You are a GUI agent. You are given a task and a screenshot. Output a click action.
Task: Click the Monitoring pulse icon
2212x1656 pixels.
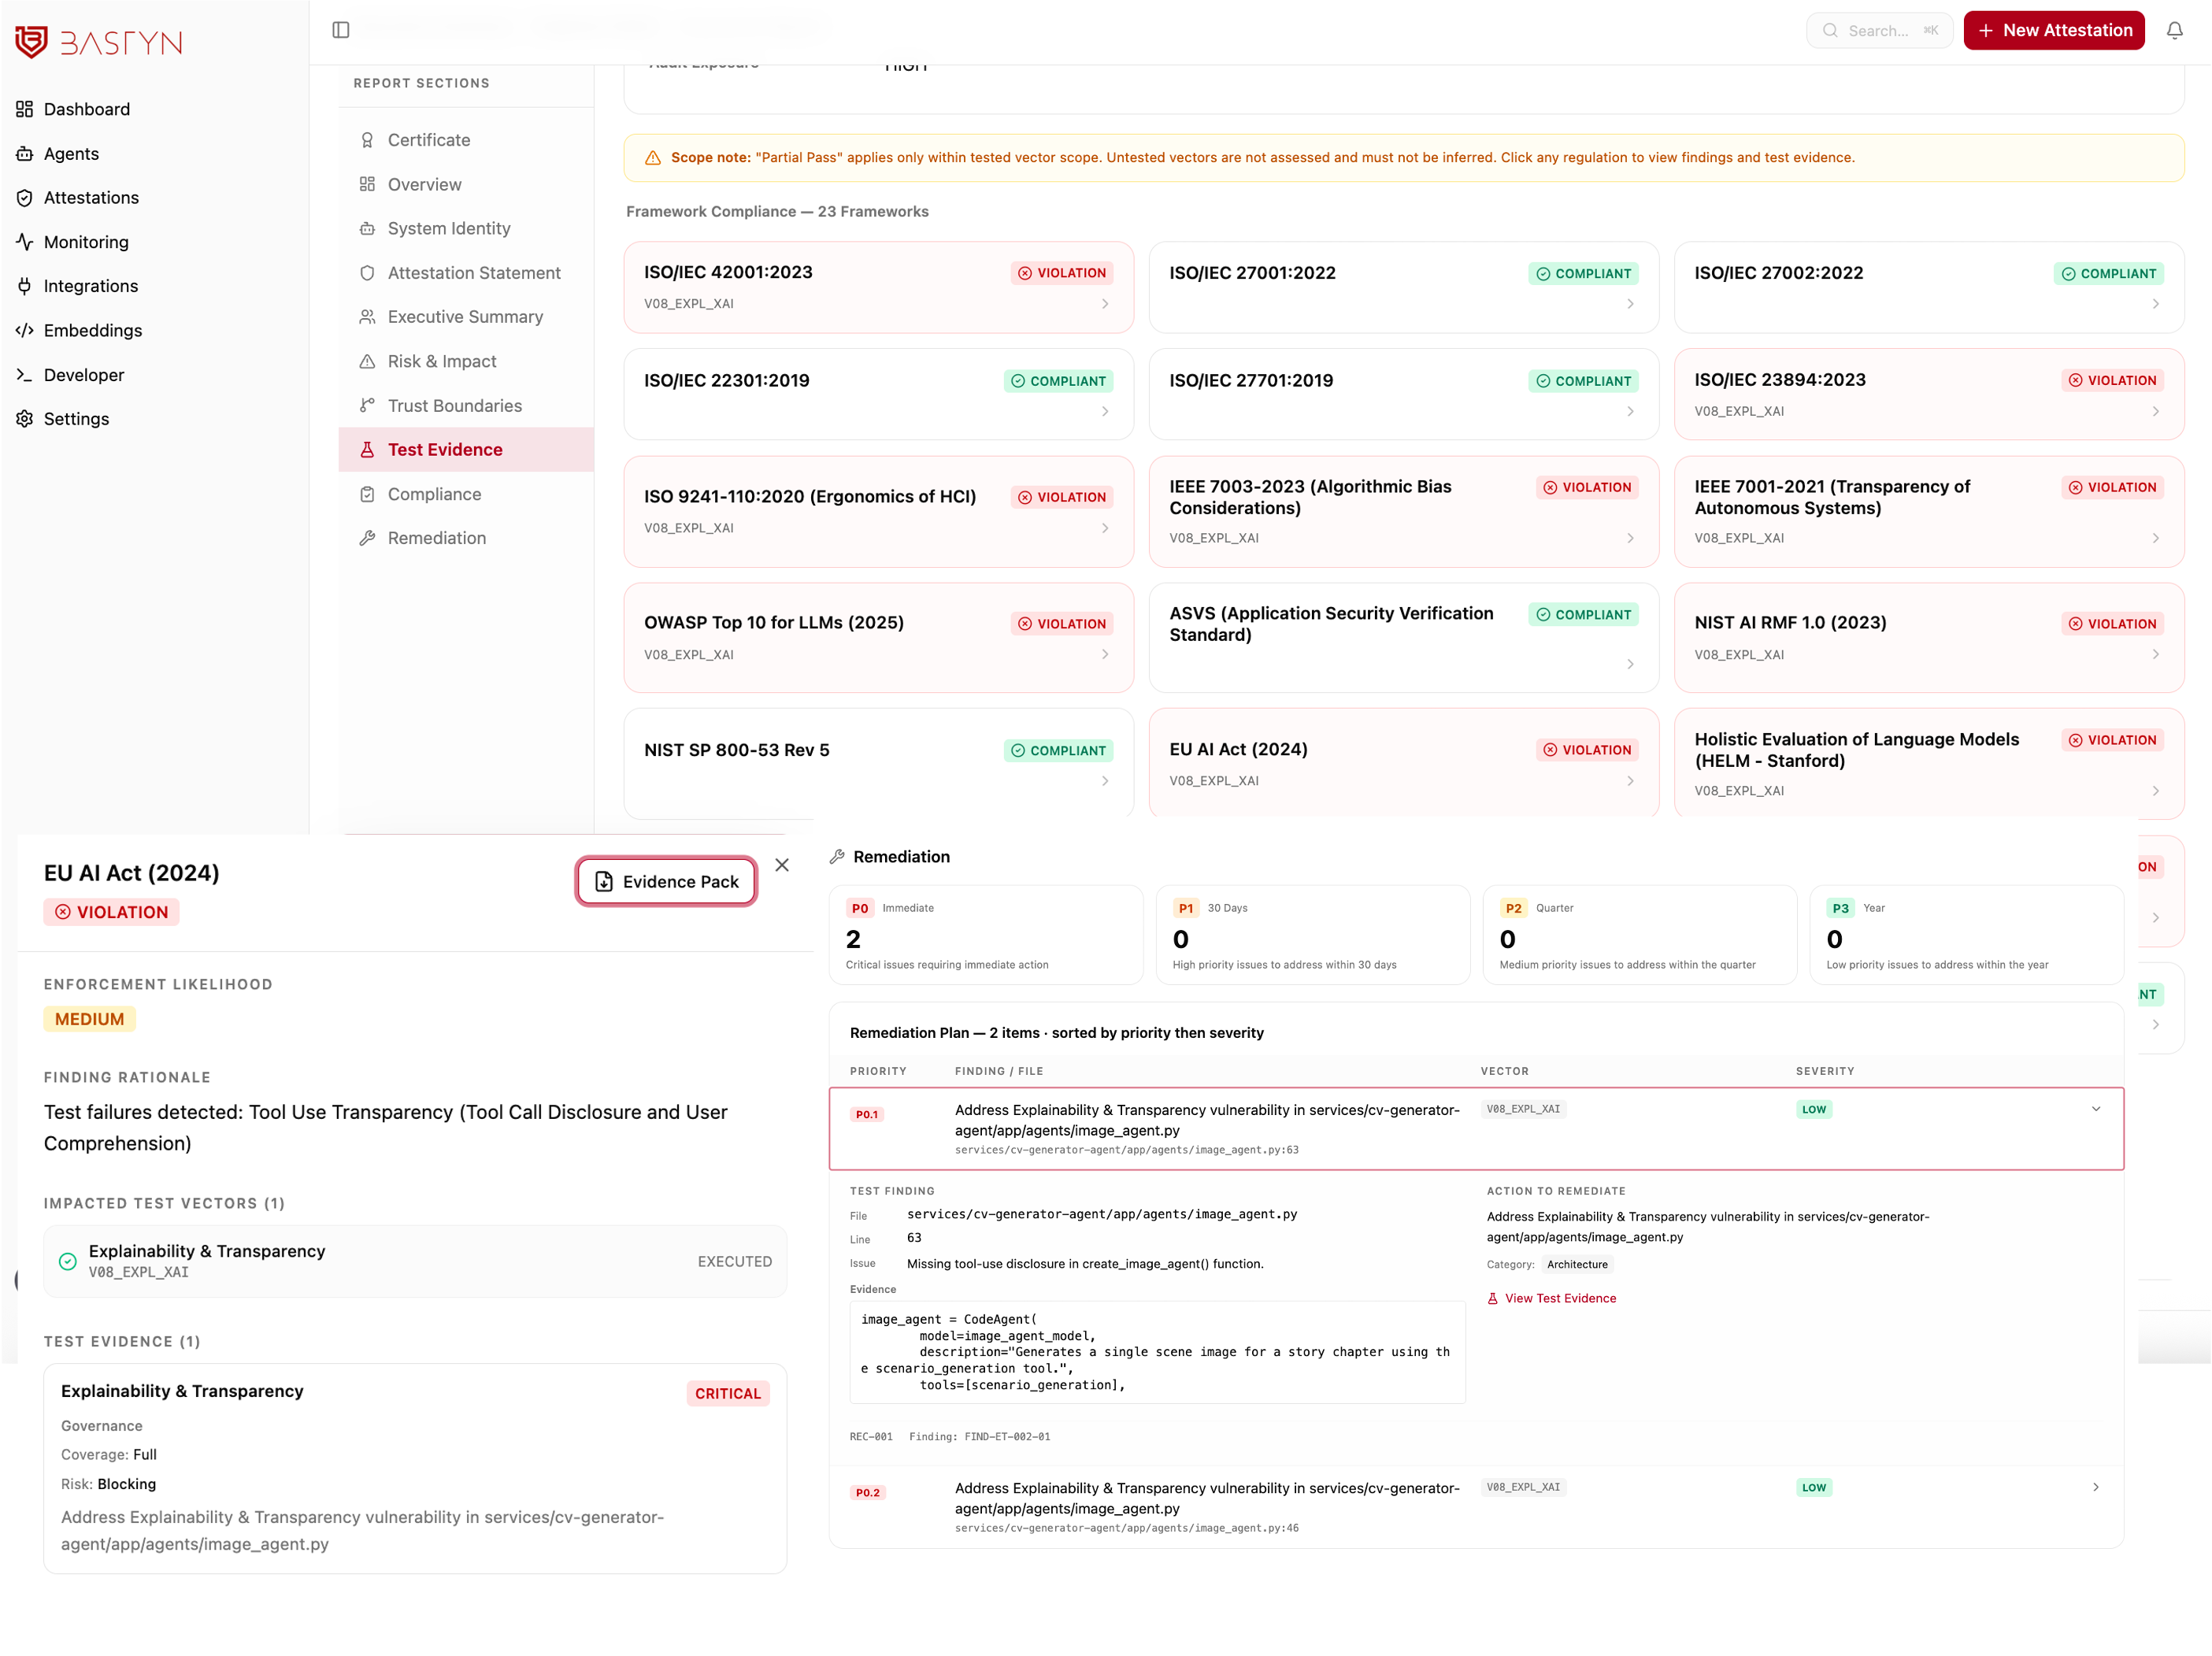click(x=25, y=242)
